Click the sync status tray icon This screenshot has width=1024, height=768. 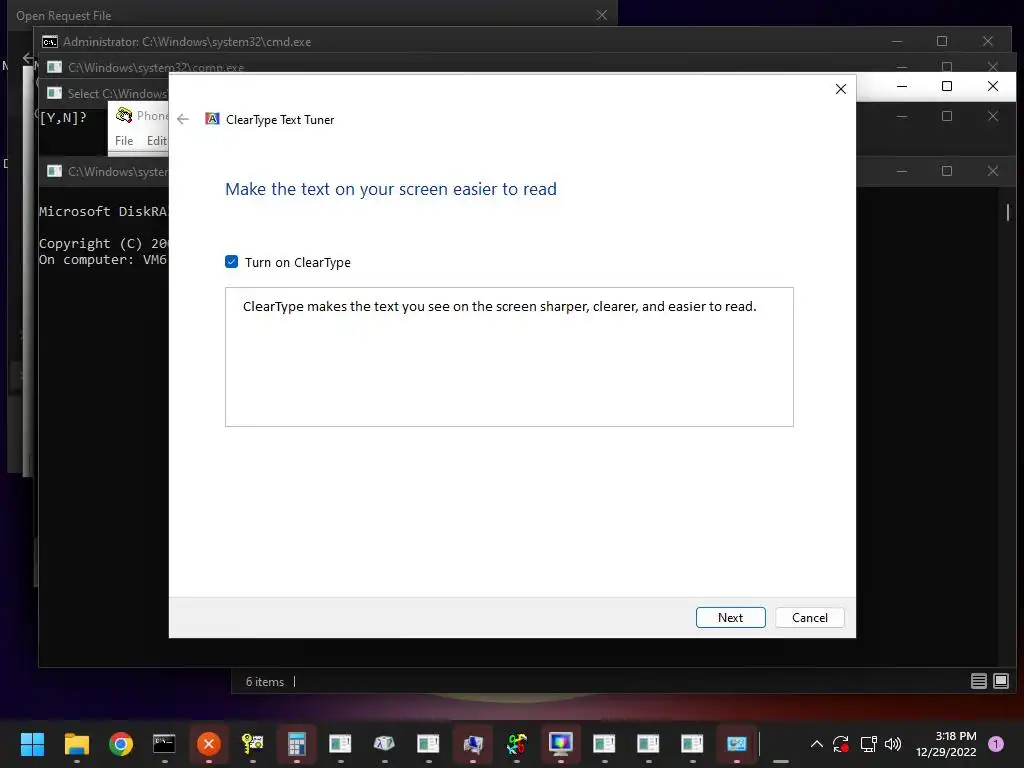point(841,744)
